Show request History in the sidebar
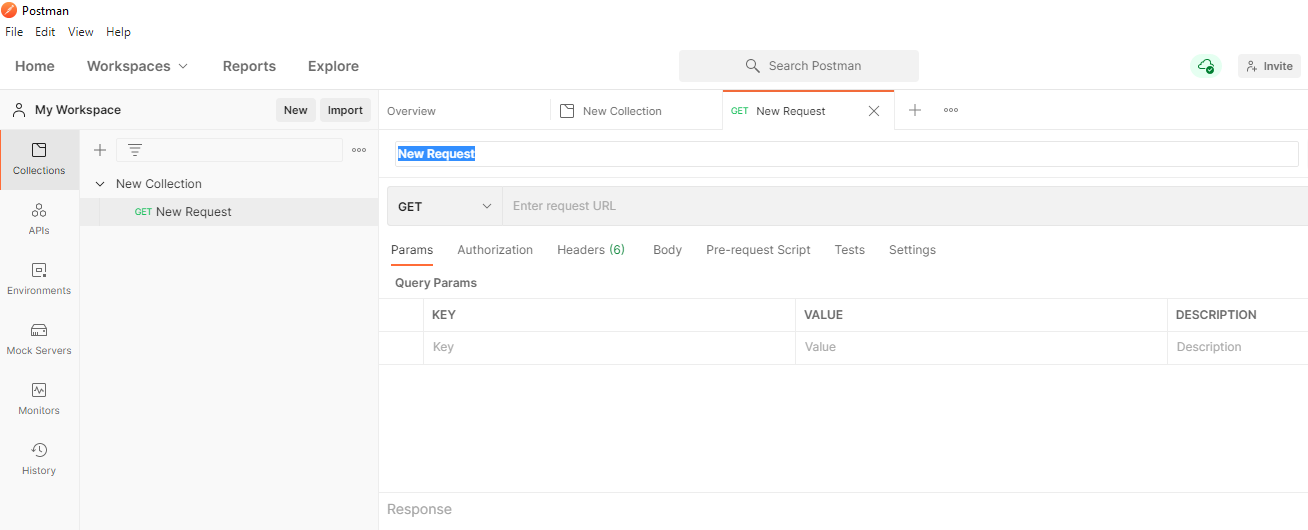The image size is (1308, 530). pos(39,459)
